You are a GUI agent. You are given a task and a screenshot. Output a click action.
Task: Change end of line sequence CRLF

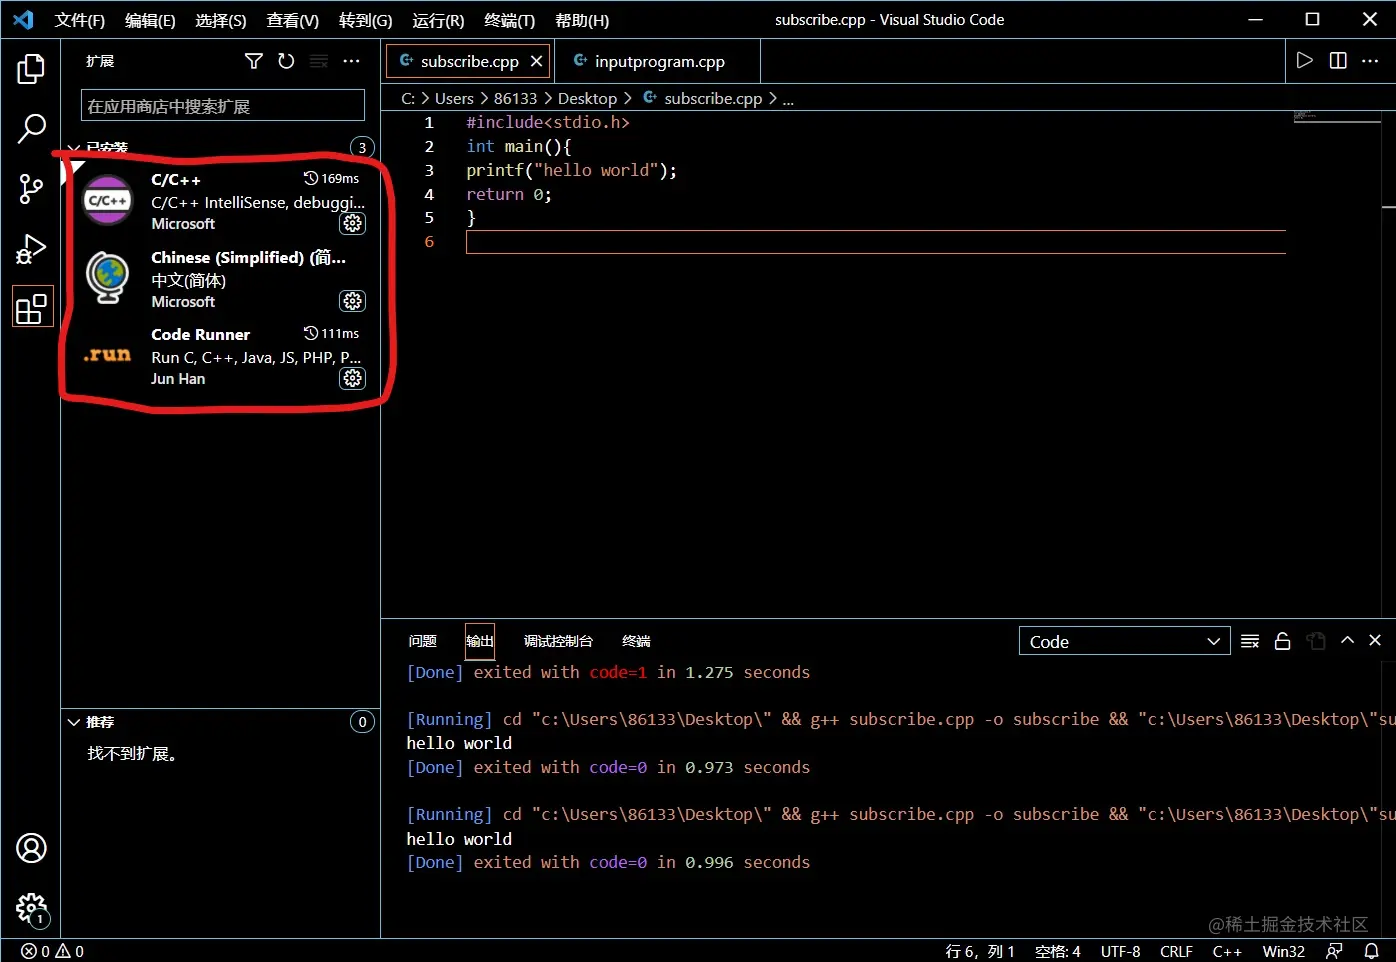(1176, 951)
